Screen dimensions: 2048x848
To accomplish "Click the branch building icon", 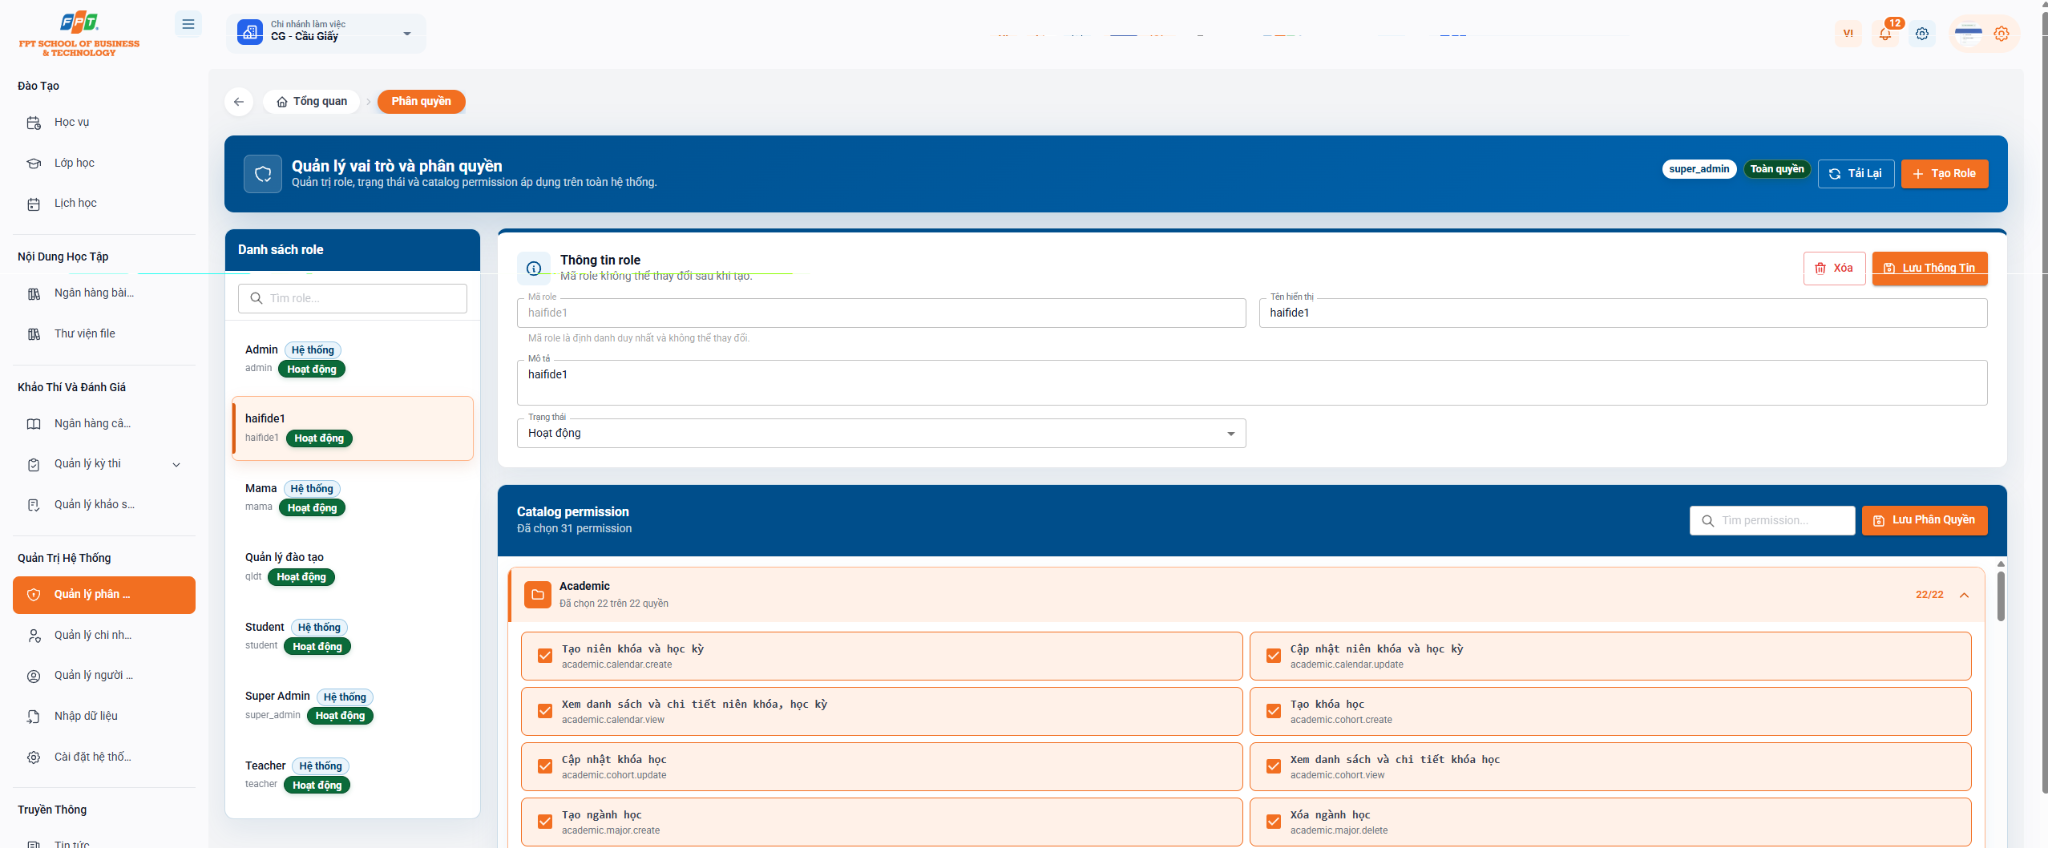I will [250, 33].
